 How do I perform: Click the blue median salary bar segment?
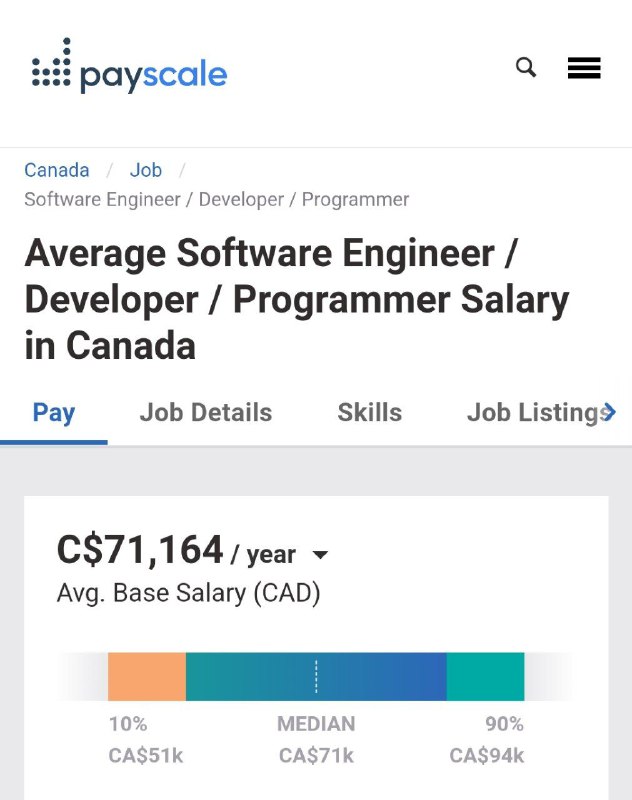pos(316,677)
